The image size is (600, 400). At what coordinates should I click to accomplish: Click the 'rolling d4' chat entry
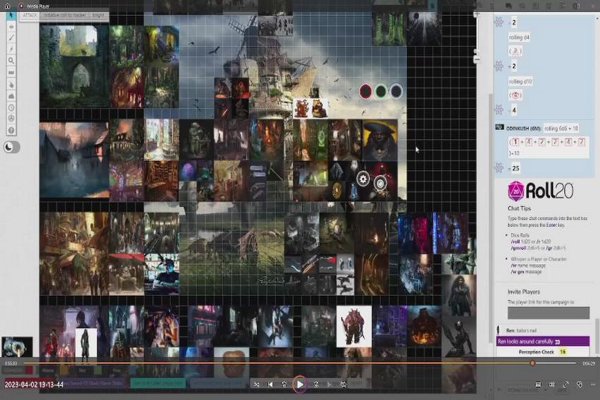519,38
